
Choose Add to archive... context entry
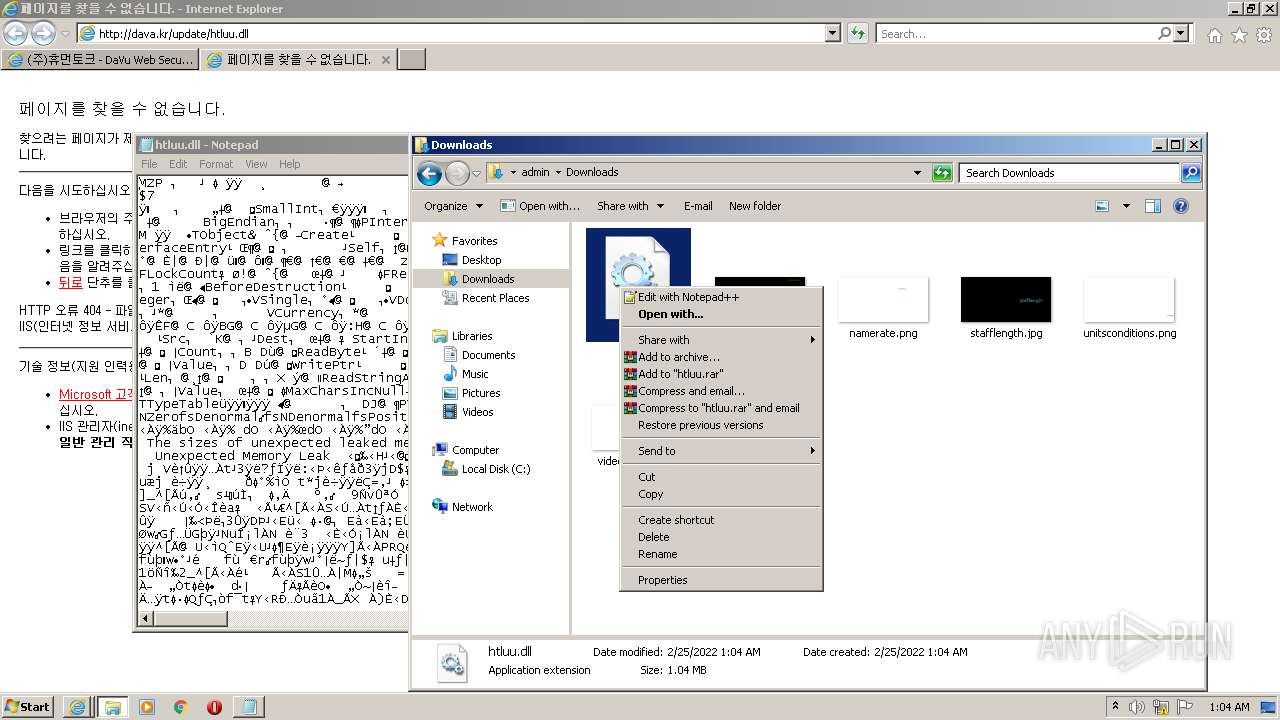pyautogui.click(x=678, y=357)
